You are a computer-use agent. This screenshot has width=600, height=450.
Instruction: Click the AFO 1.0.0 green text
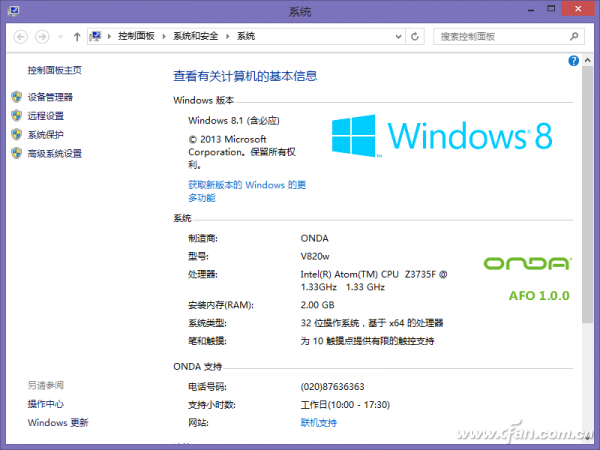pyautogui.click(x=539, y=296)
